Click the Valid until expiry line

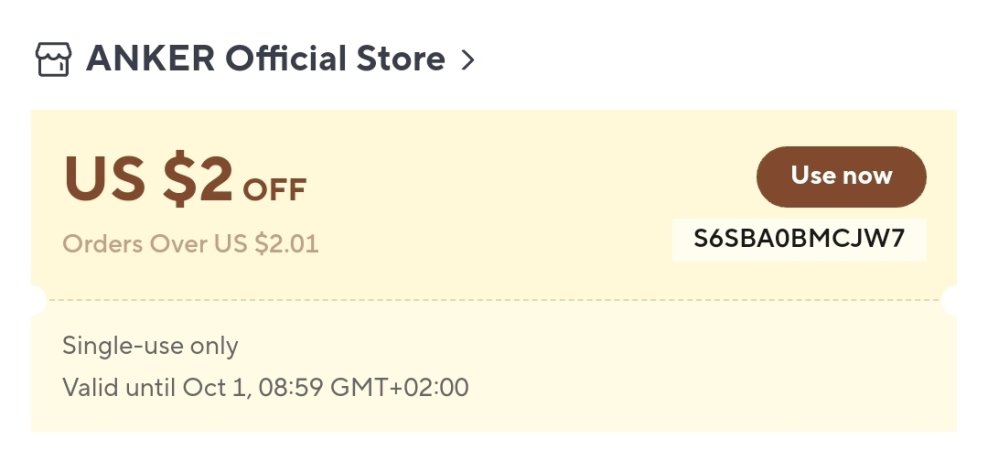click(265, 387)
